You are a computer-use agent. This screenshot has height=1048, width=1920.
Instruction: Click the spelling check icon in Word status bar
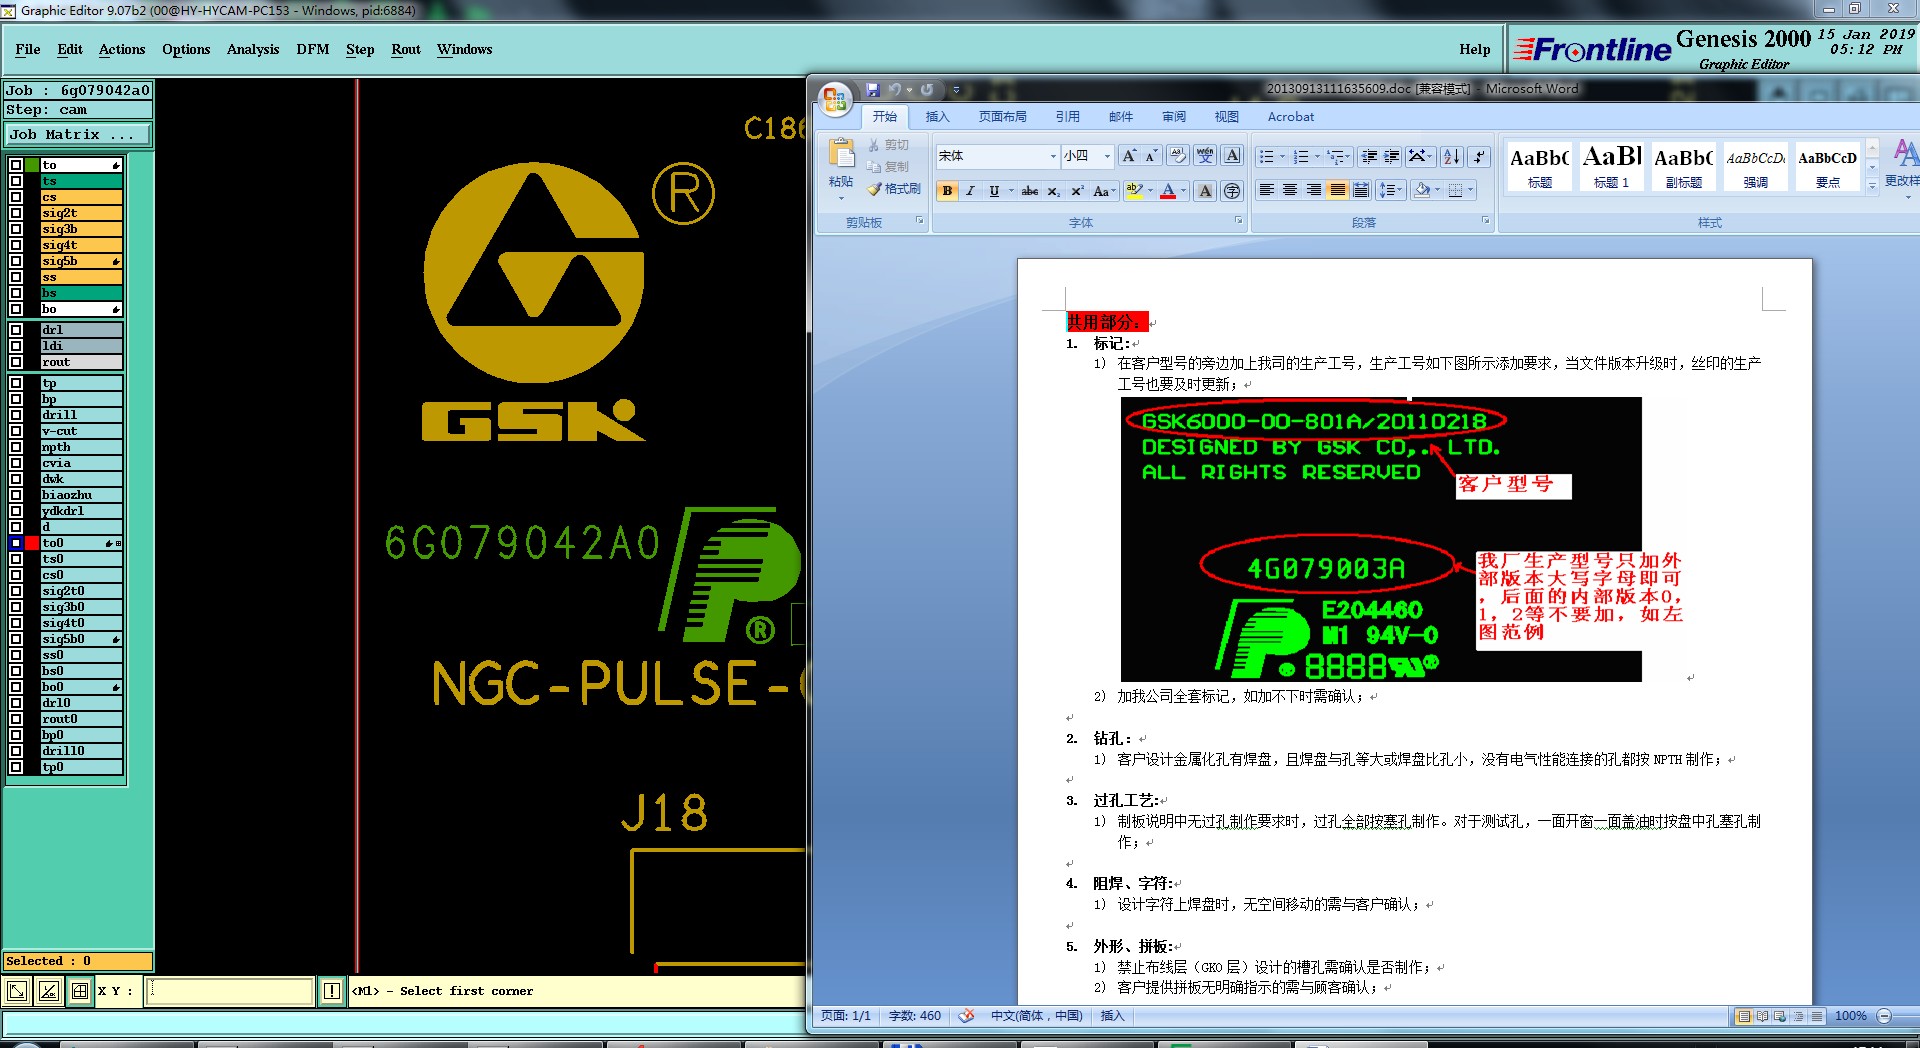(966, 1016)
